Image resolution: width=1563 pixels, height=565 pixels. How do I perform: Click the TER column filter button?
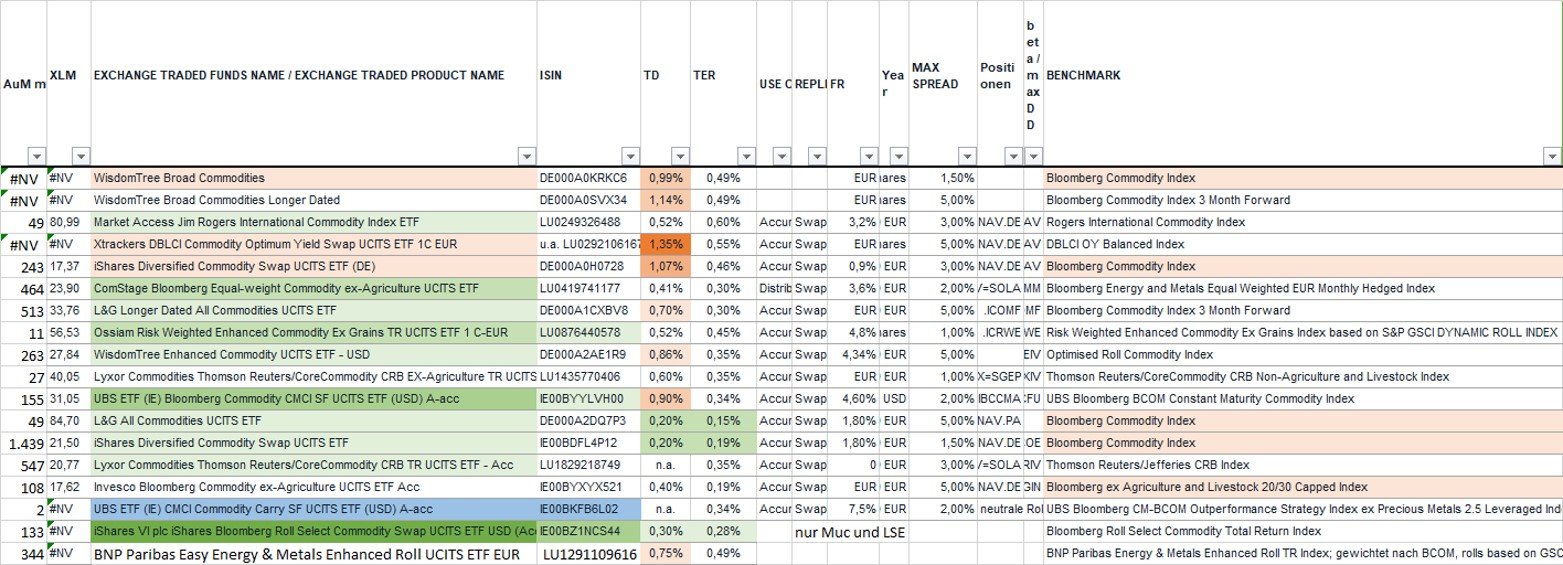(745, 156)
